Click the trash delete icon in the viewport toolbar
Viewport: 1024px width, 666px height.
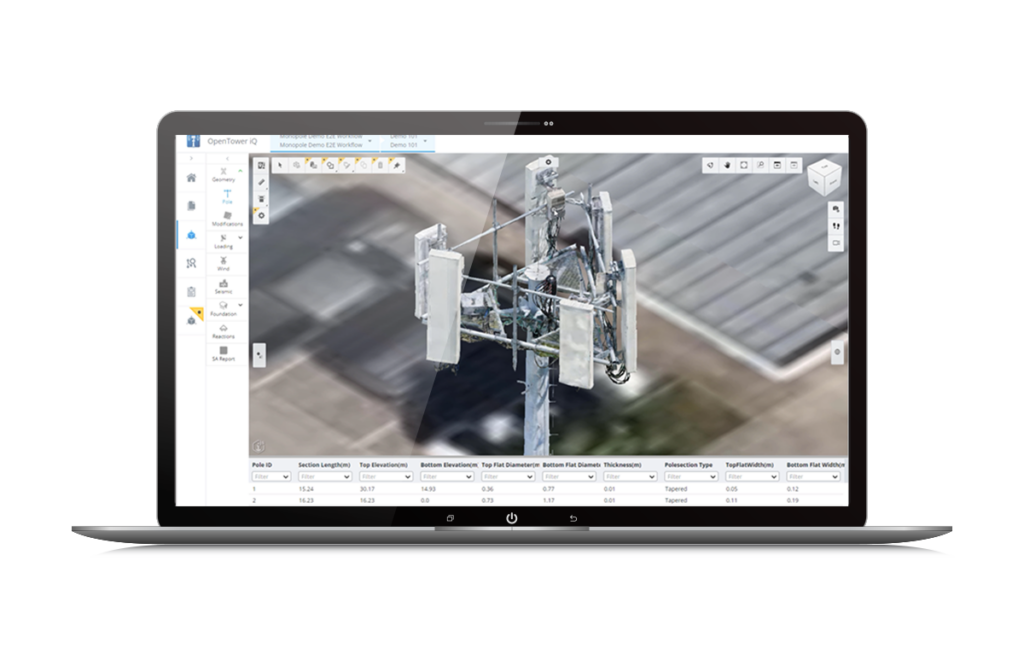tap(379, 165)
